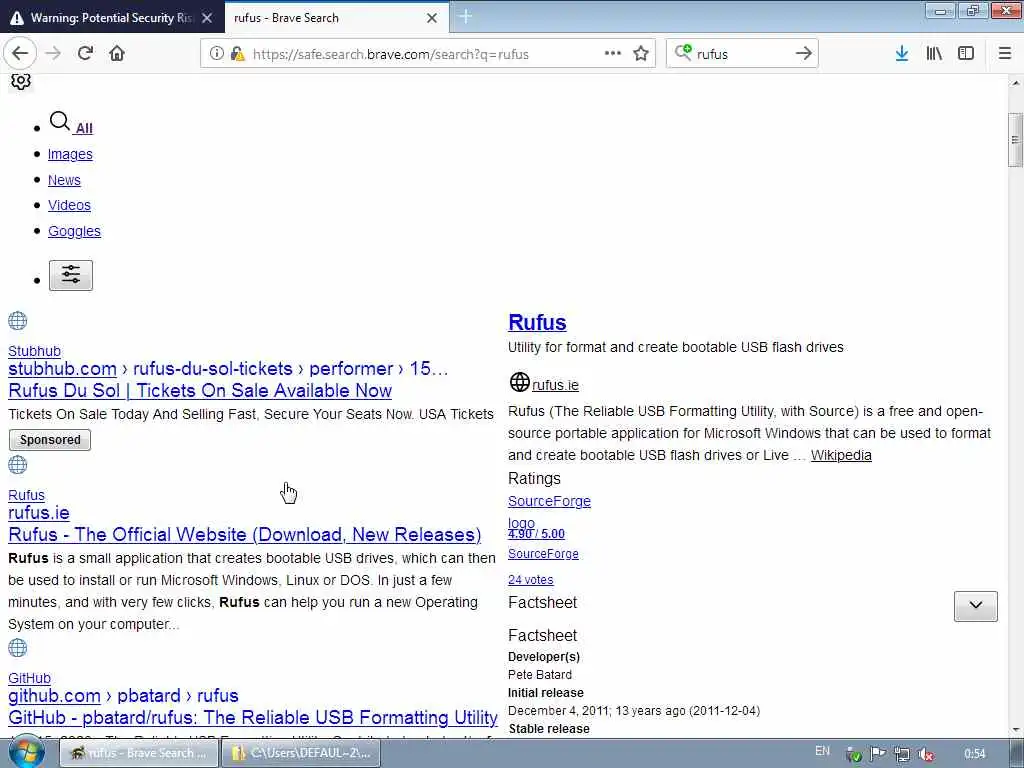The width and height of the screenshot is (1024, 768).
Task: Open the browser home page
Action: coord(117,54)
